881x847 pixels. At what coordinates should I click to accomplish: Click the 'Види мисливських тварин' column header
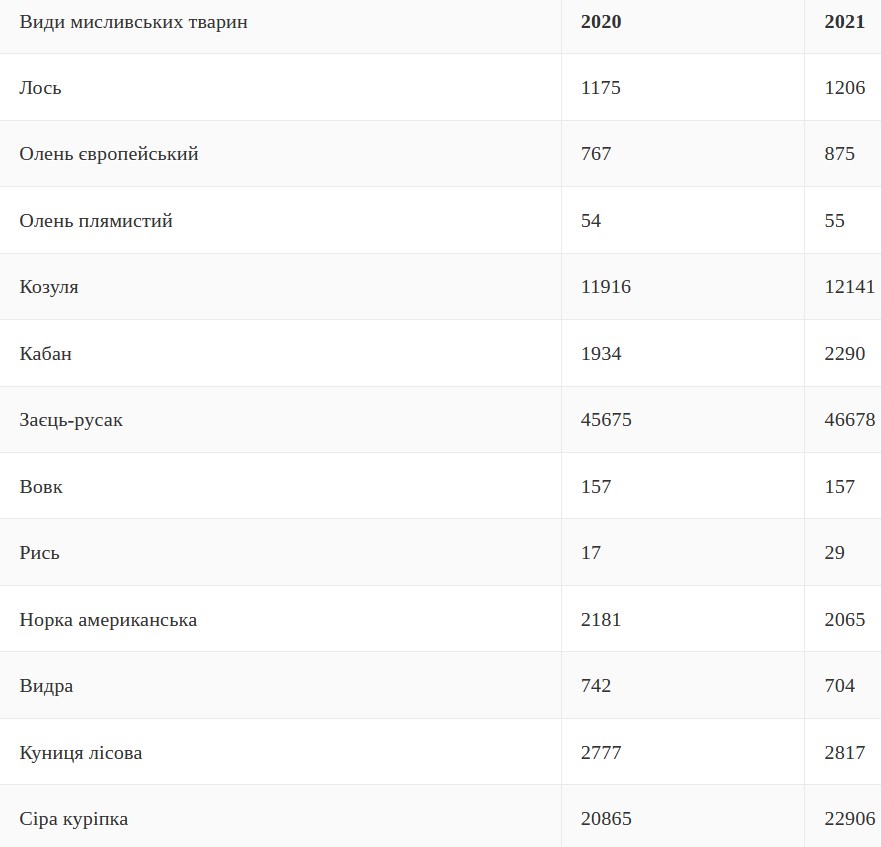133,22
